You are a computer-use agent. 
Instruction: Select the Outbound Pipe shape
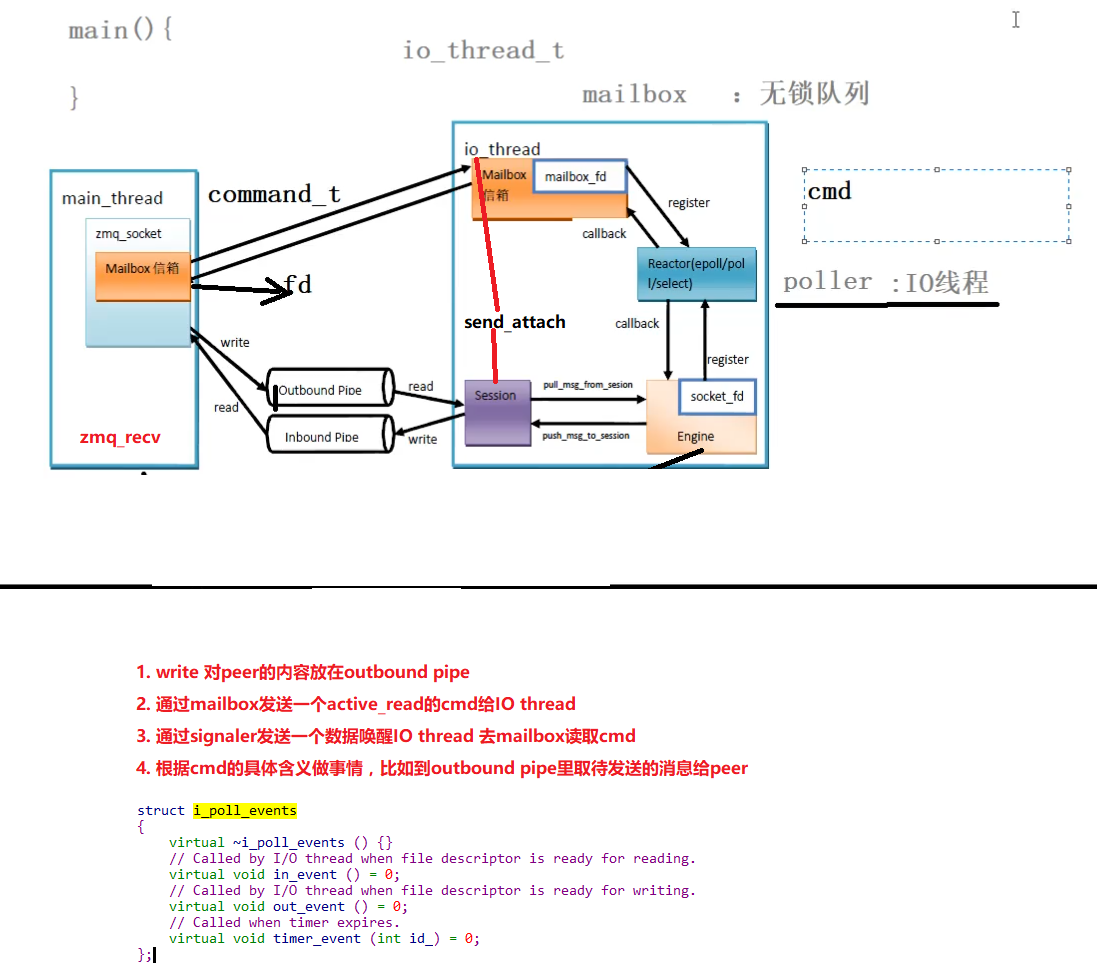click(329, 387)
